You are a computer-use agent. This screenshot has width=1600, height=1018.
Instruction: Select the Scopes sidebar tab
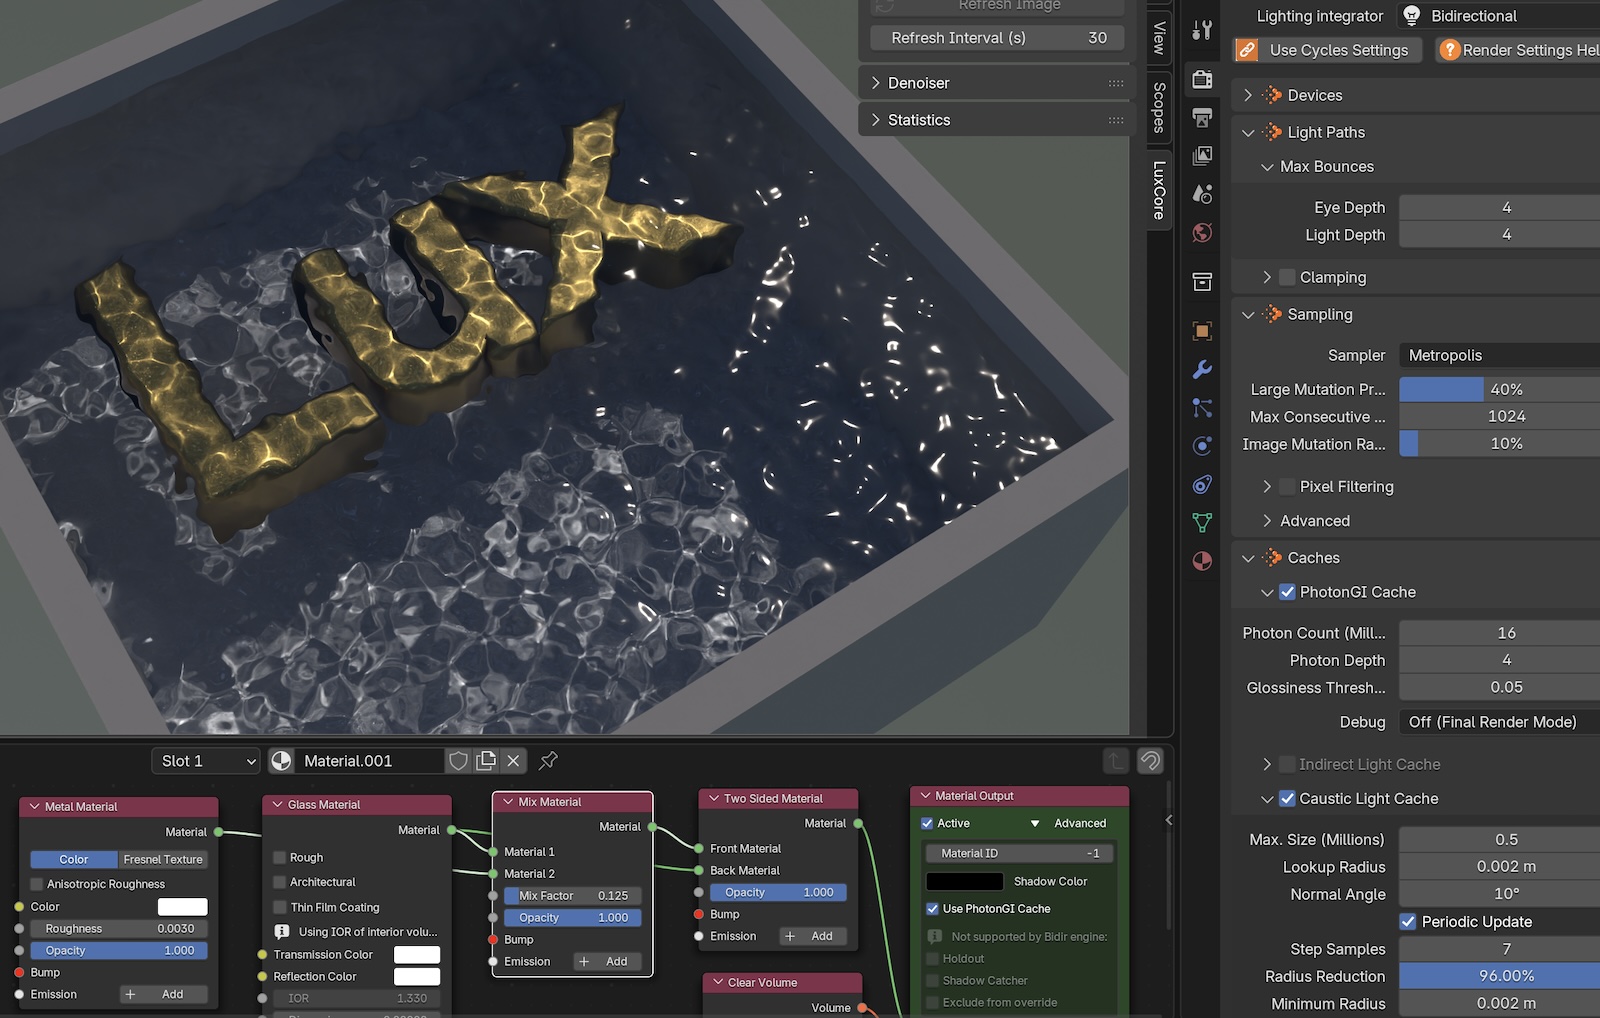point(1159,107)
